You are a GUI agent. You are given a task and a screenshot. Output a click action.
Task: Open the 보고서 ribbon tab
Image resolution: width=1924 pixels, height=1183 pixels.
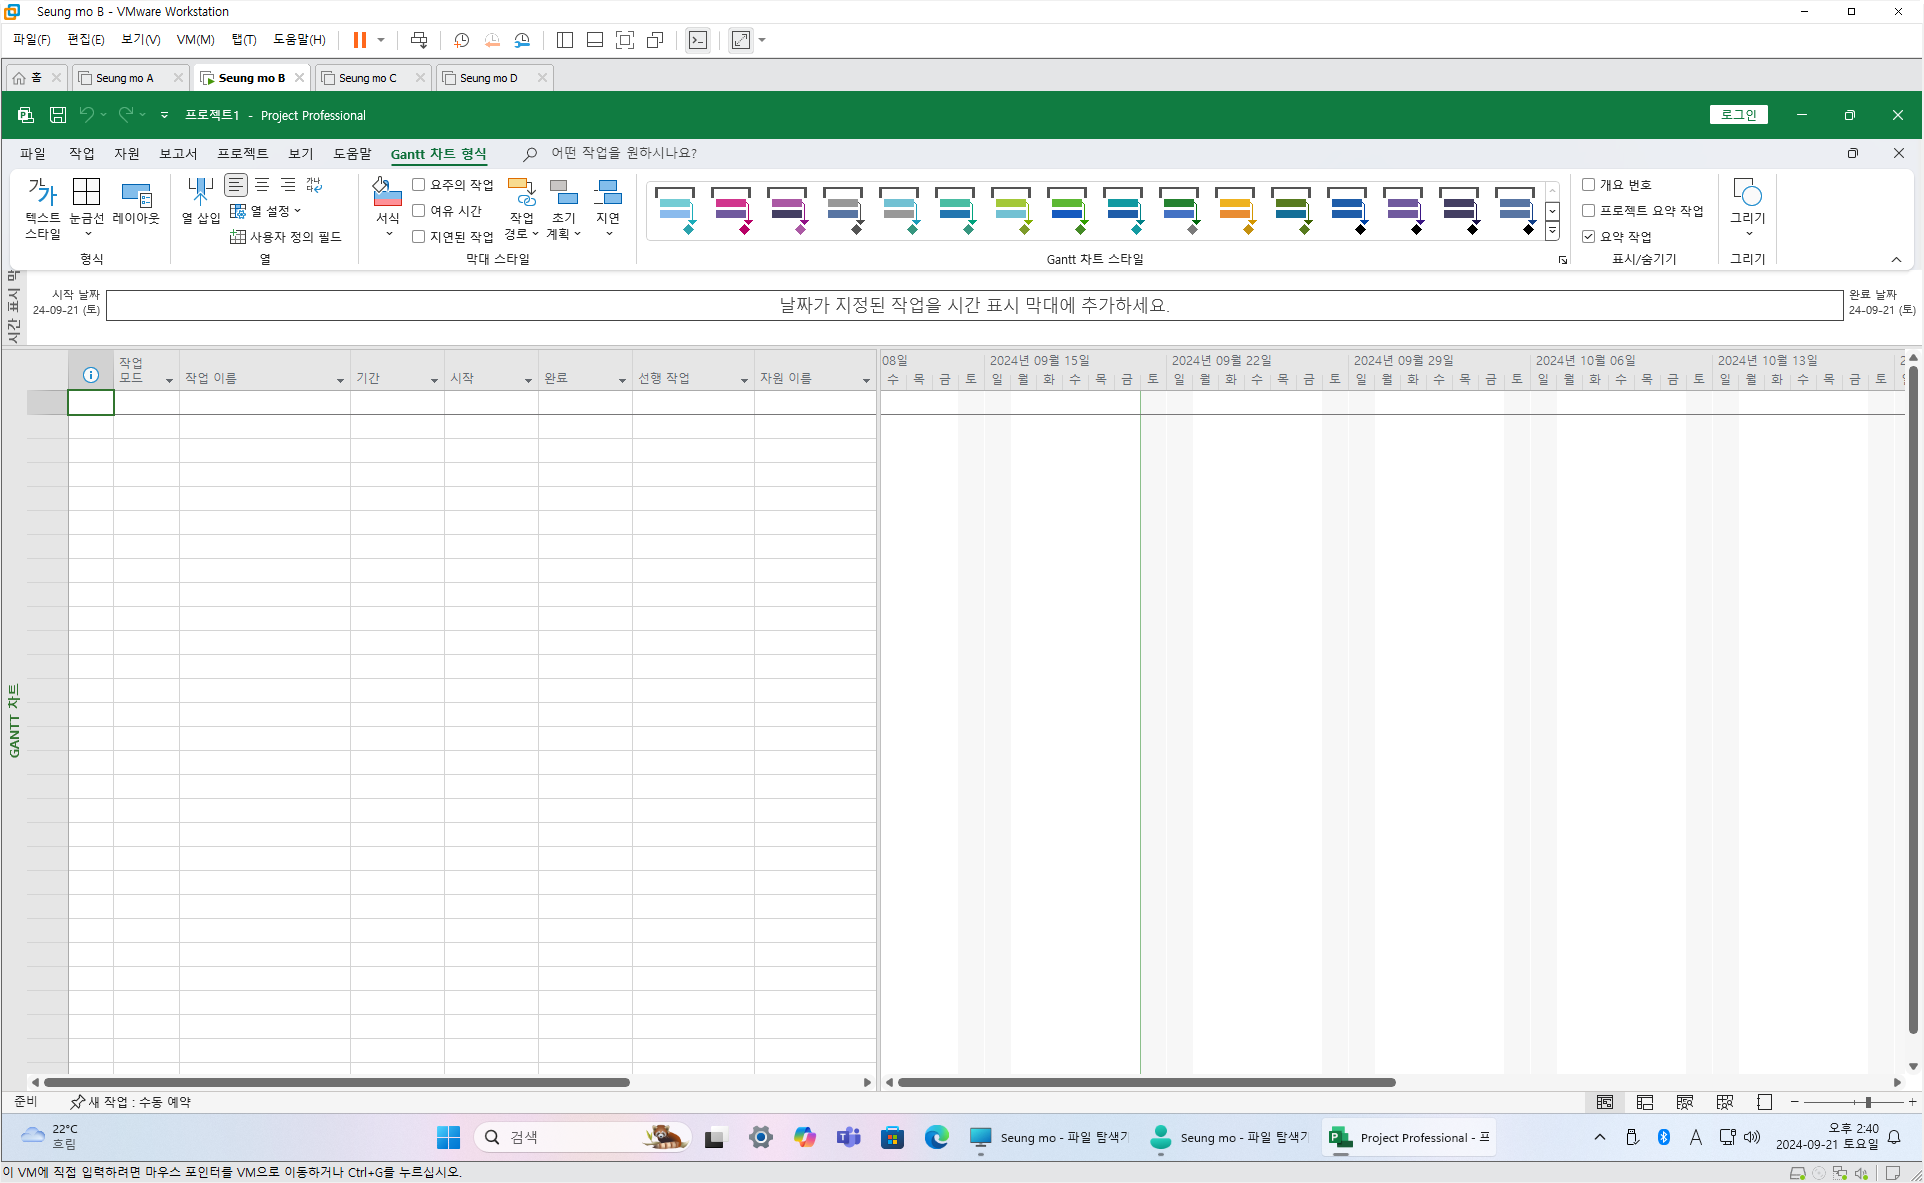[178, 153]
